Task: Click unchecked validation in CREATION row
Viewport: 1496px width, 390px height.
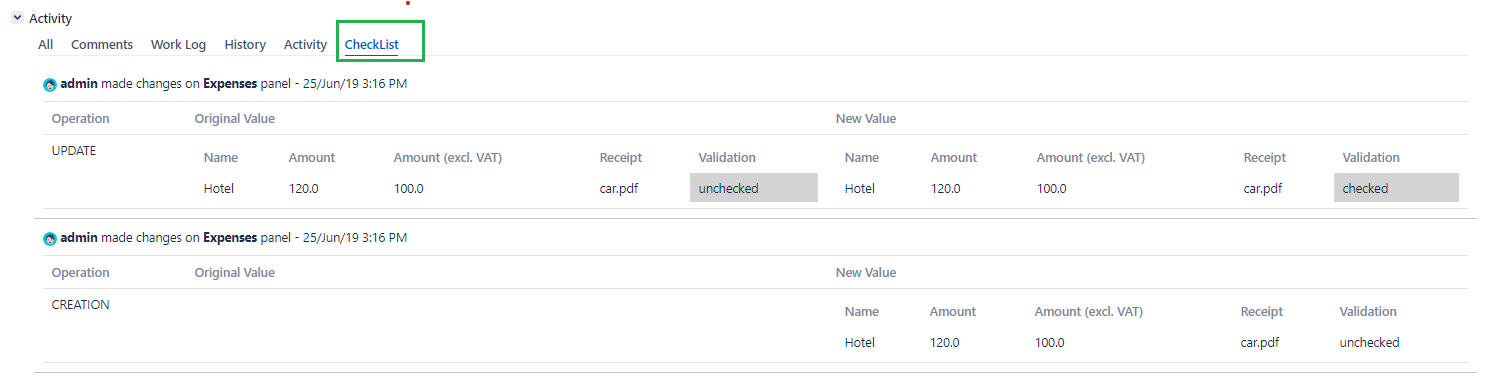Action: (x=1370, y=342)
